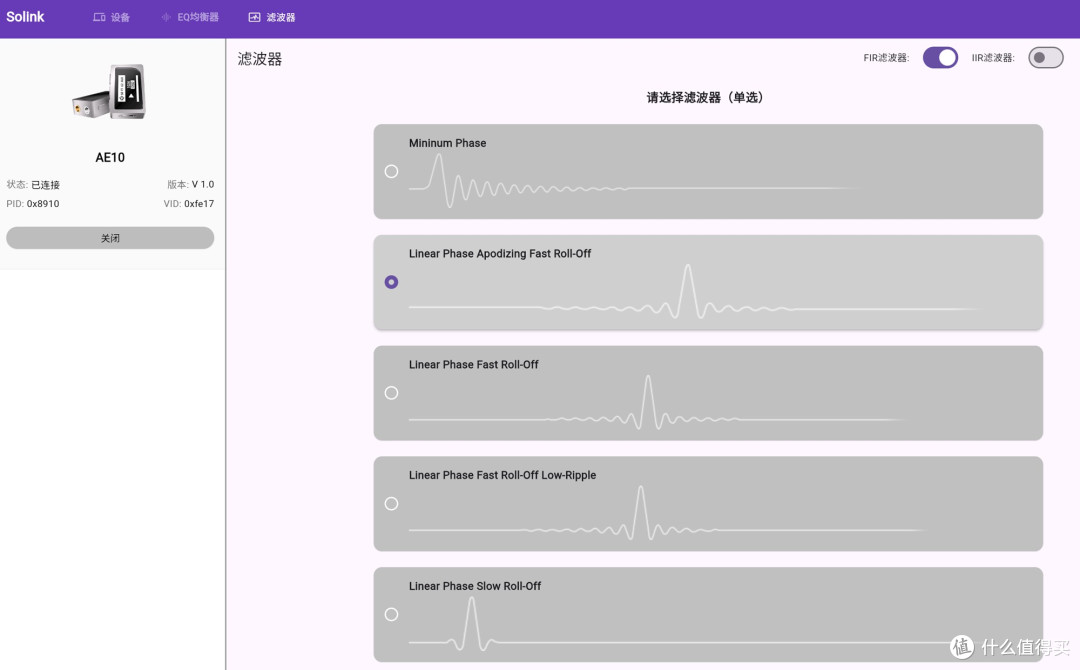Select Linear Phase Fast Roll-Off Low-Ripple radio
The image size is (1080, 670).
391,504
